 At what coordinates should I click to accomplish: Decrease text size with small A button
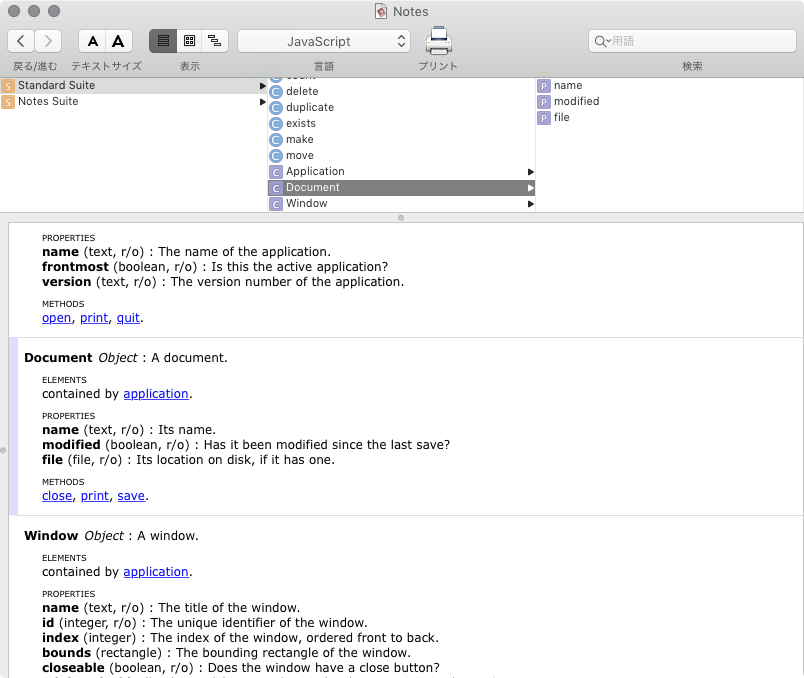click(93, 41)
